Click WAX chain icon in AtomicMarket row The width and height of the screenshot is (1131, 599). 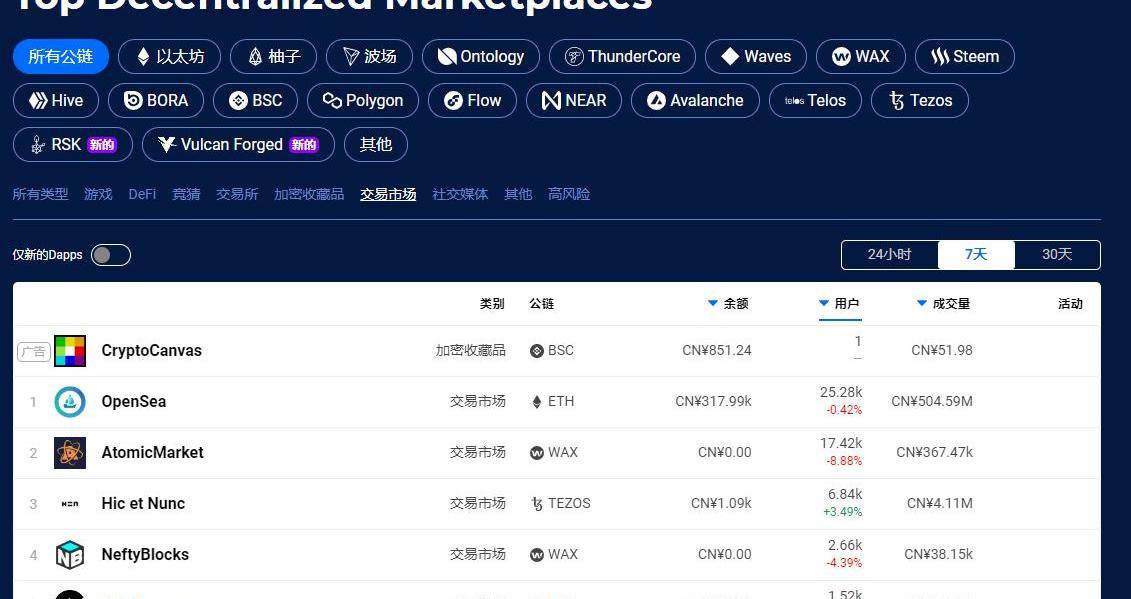537,453
